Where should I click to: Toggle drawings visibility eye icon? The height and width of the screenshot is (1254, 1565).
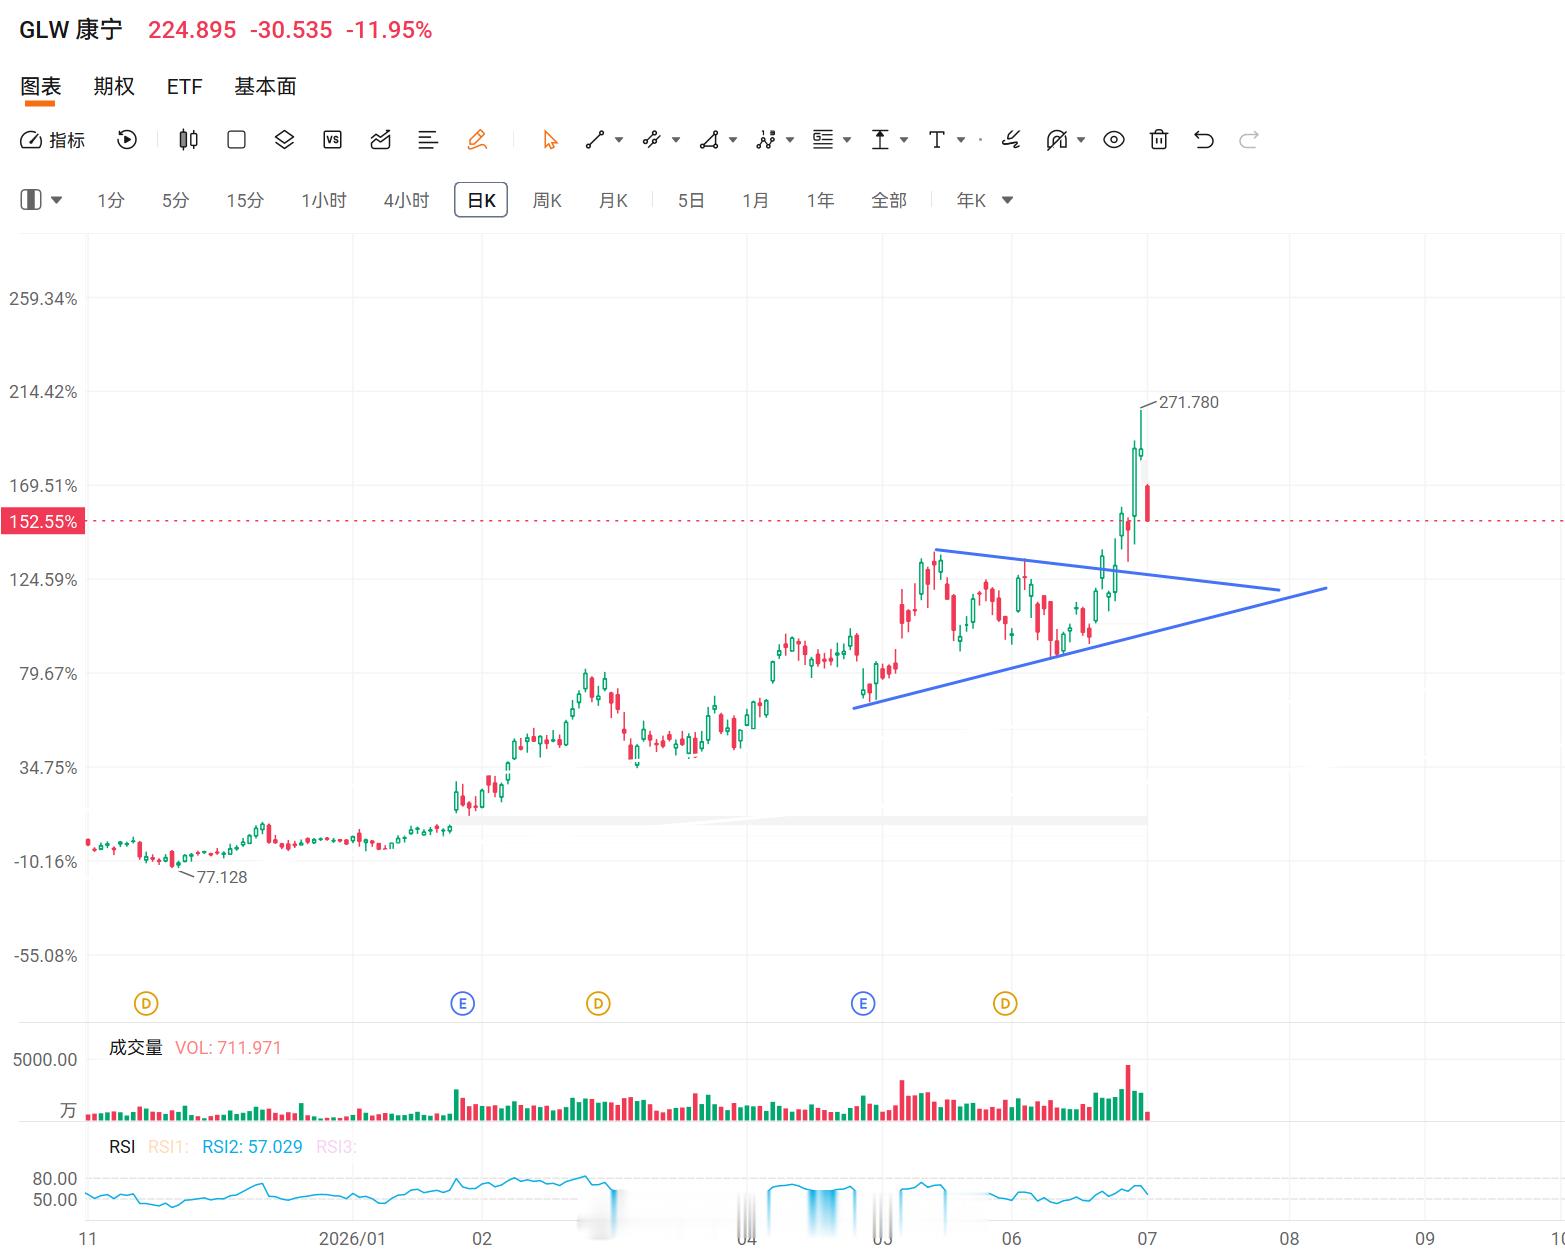click(1114, 140)
